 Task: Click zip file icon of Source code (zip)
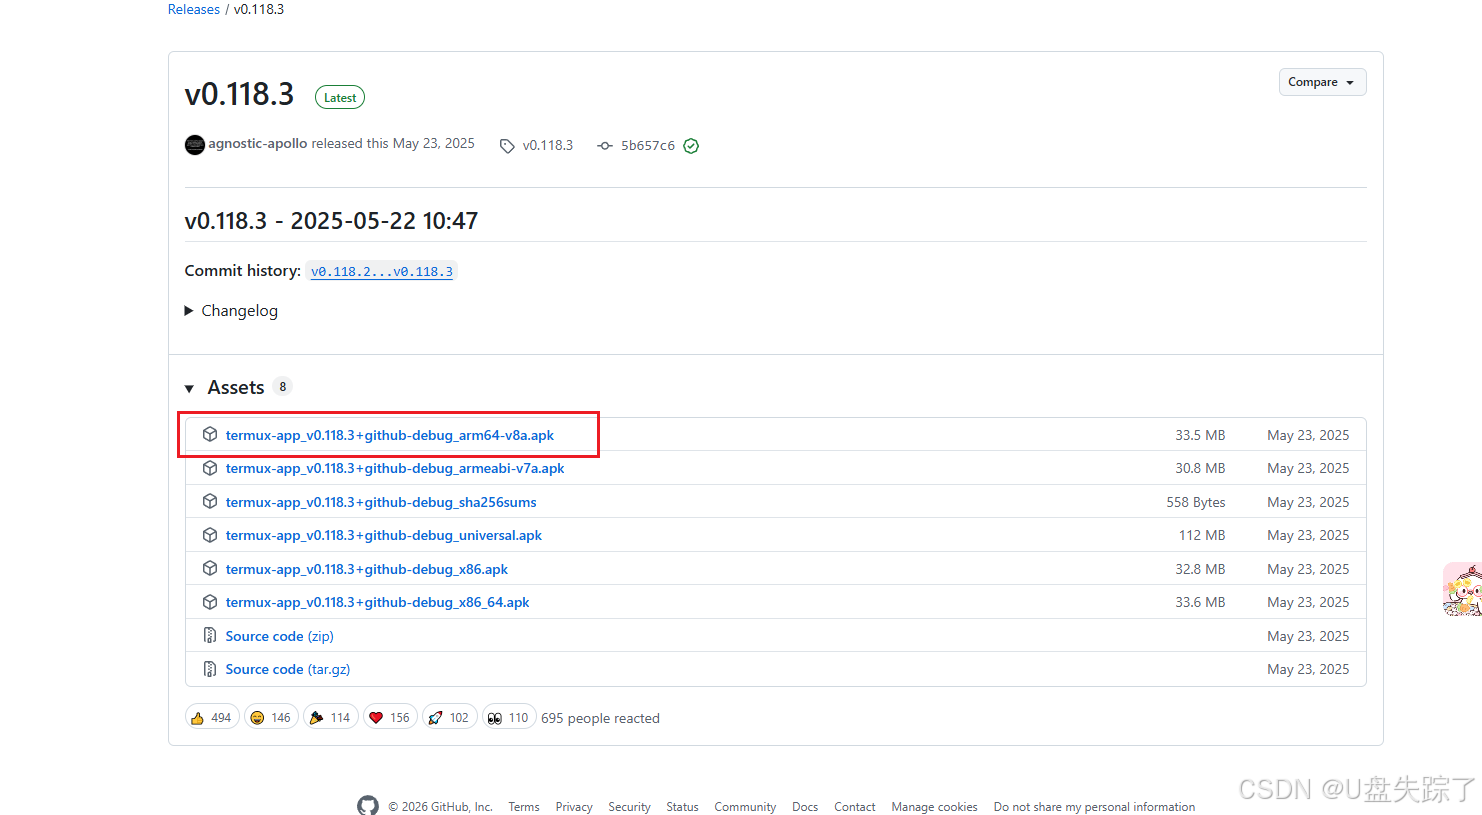point(210,635)
